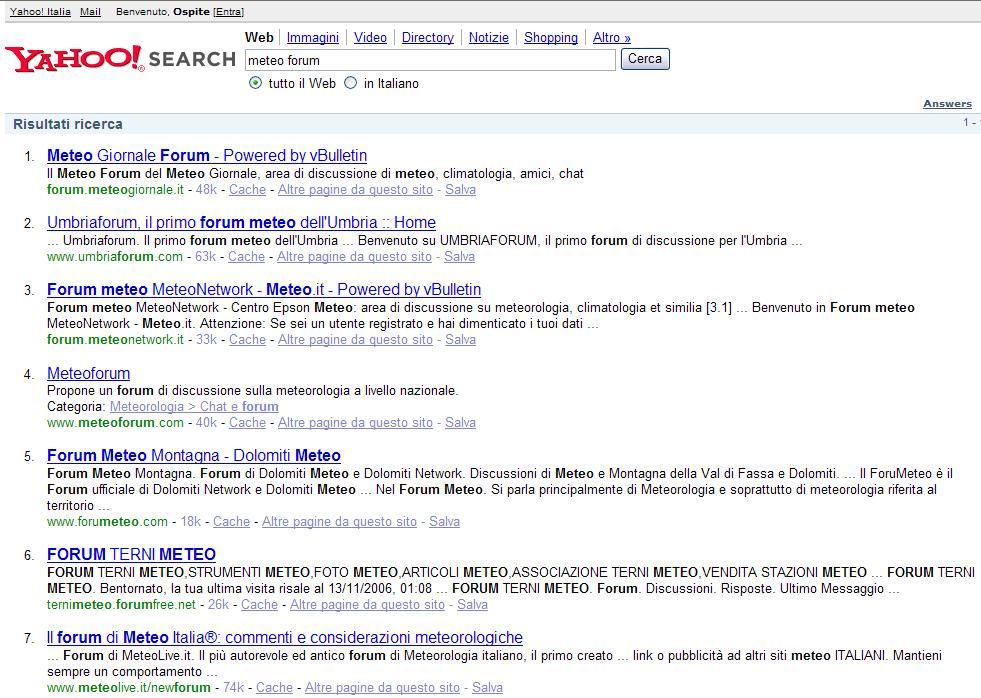Open Cache link for forumeteo.com result
981x698 pixels.
click(231, 522)
